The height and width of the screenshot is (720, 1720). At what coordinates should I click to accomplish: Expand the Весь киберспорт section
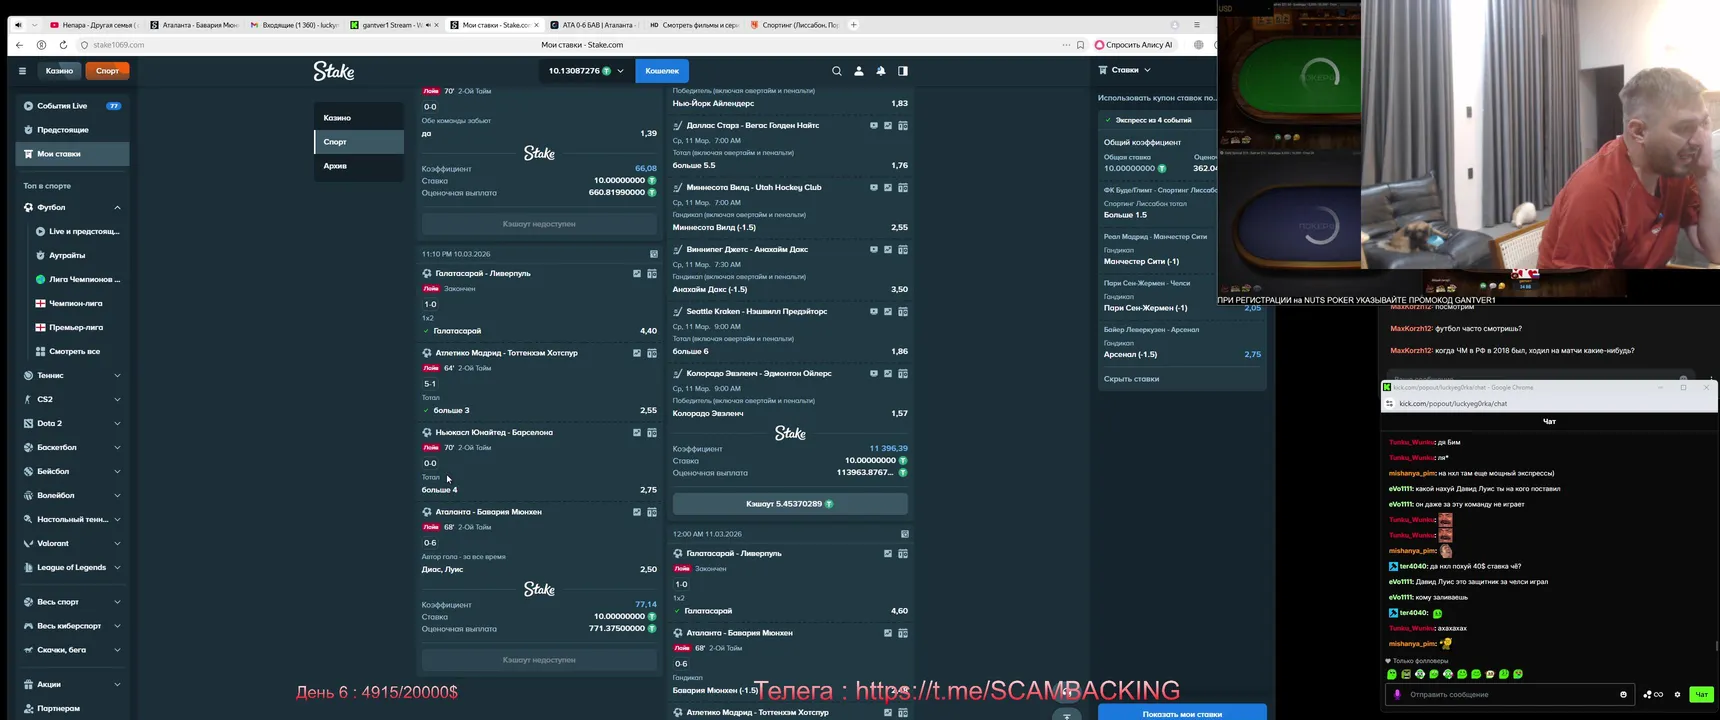pos(117,626)
